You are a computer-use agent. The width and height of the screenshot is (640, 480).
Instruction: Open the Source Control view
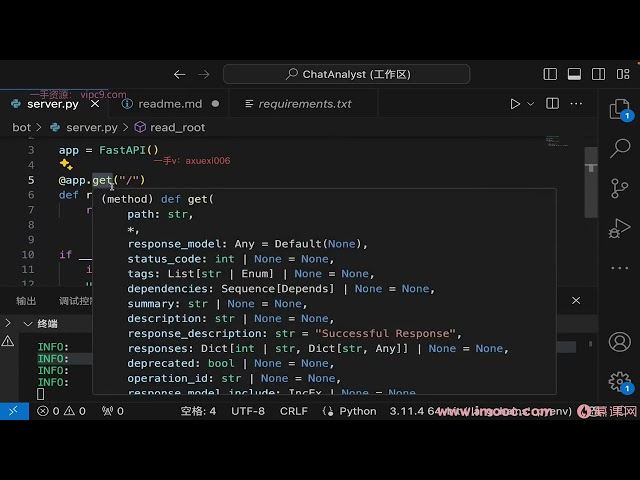619,188
